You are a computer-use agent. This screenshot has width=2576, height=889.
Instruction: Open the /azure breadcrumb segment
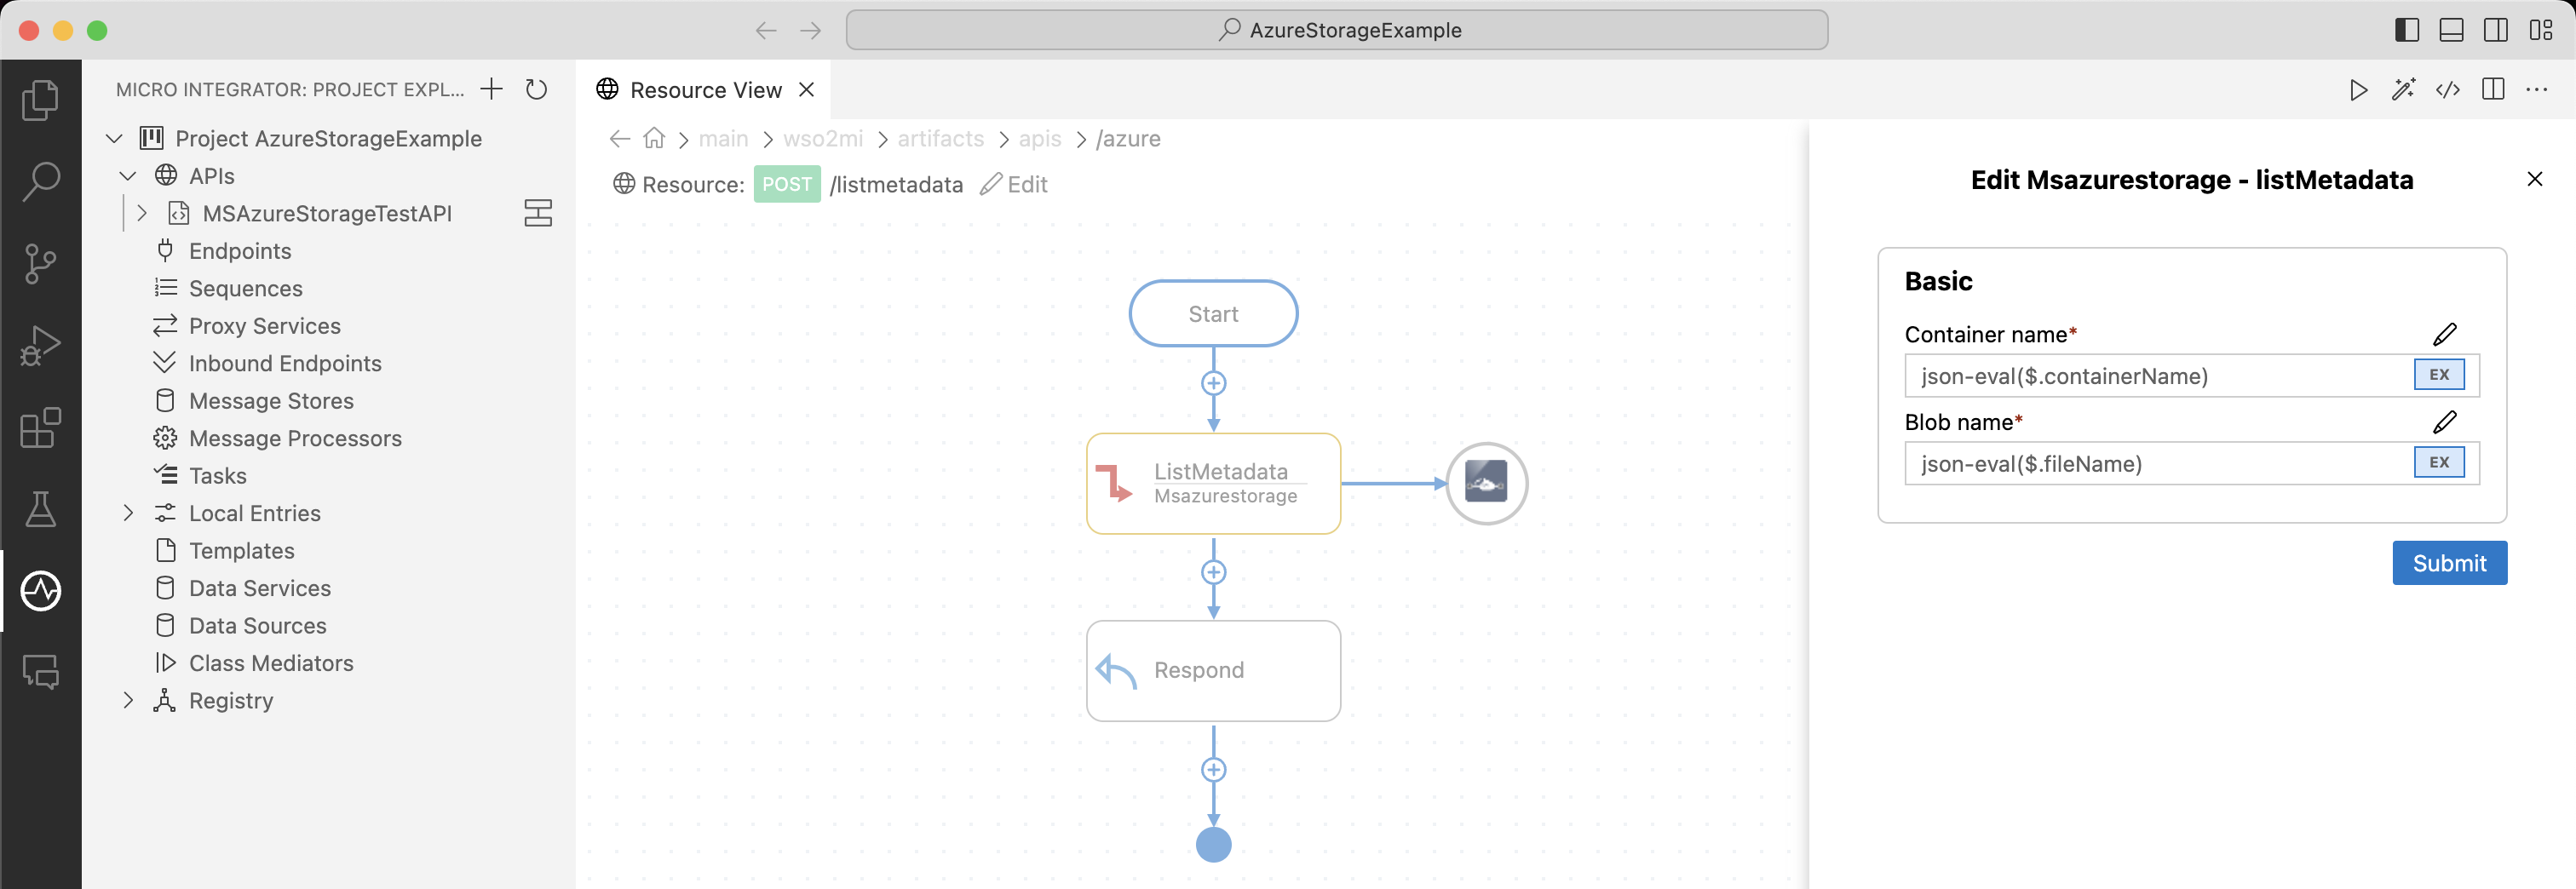click(x=1128, y=138)
